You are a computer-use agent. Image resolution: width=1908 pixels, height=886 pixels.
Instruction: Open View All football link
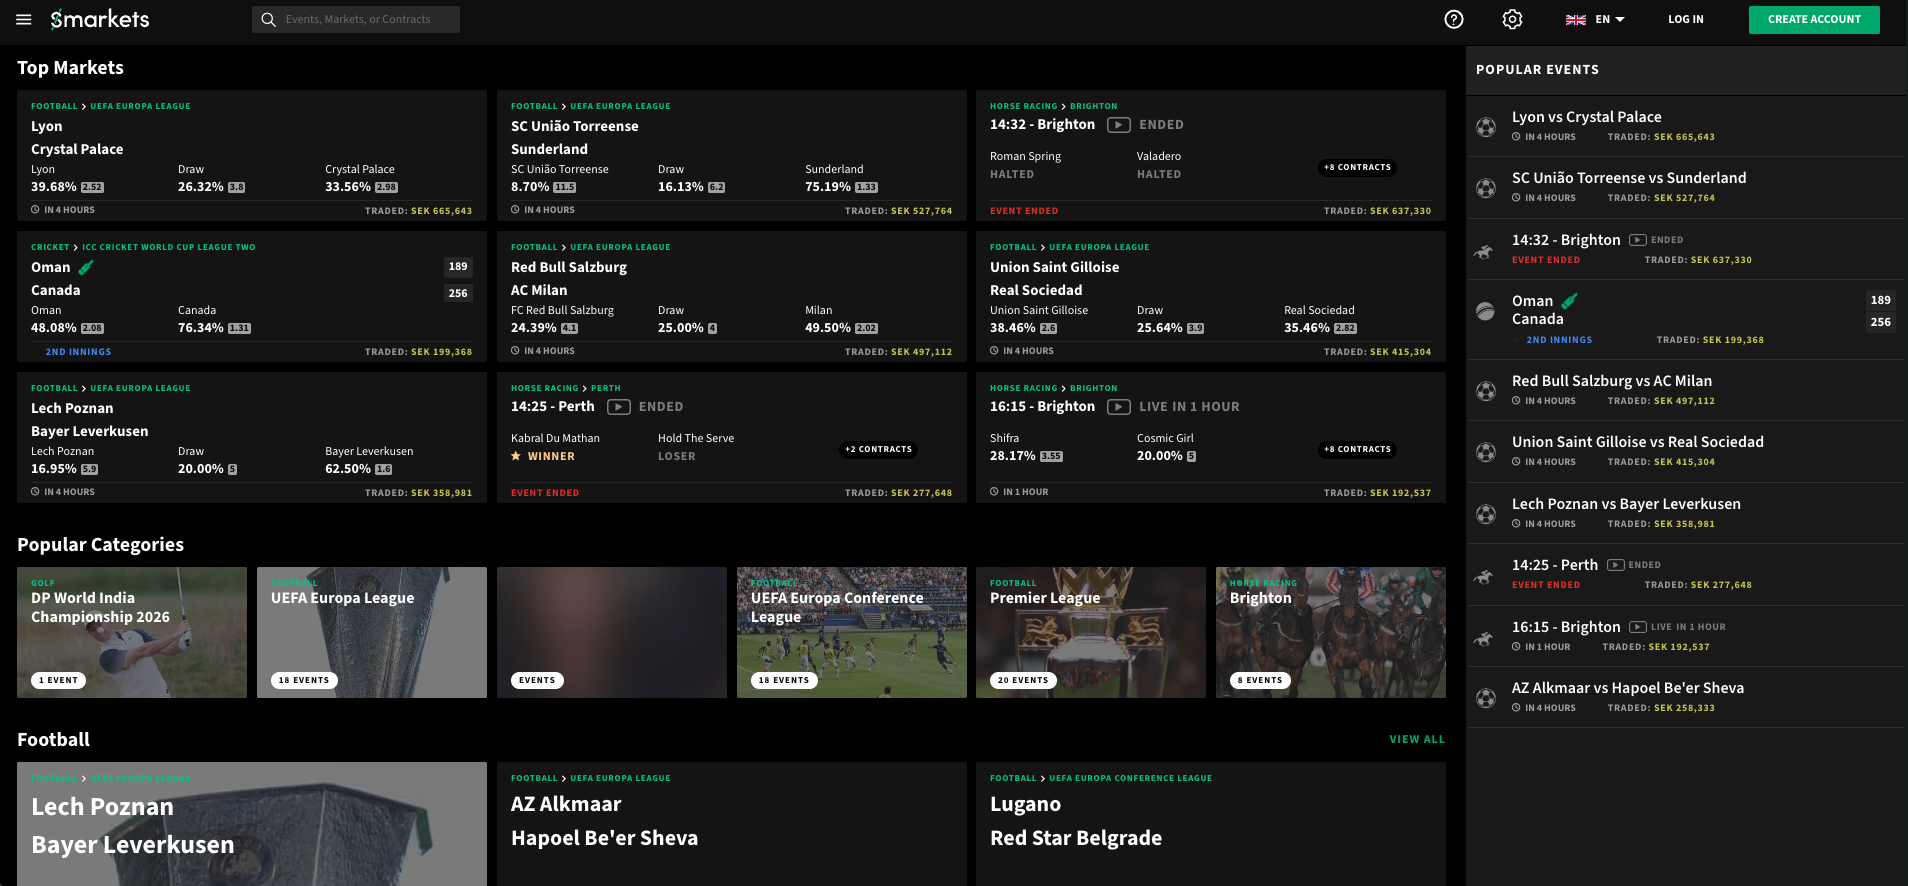click(1417, 740)
